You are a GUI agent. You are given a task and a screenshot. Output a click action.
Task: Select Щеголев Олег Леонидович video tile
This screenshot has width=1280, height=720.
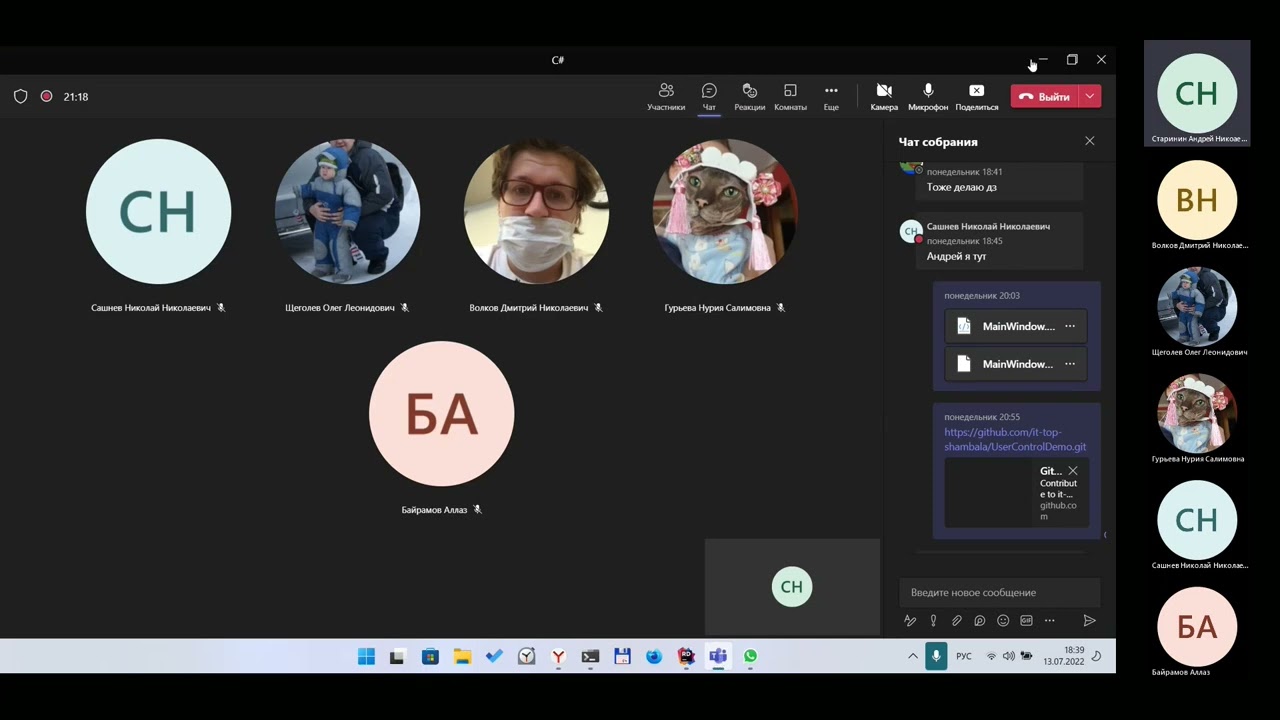click(x=347, y=212)
